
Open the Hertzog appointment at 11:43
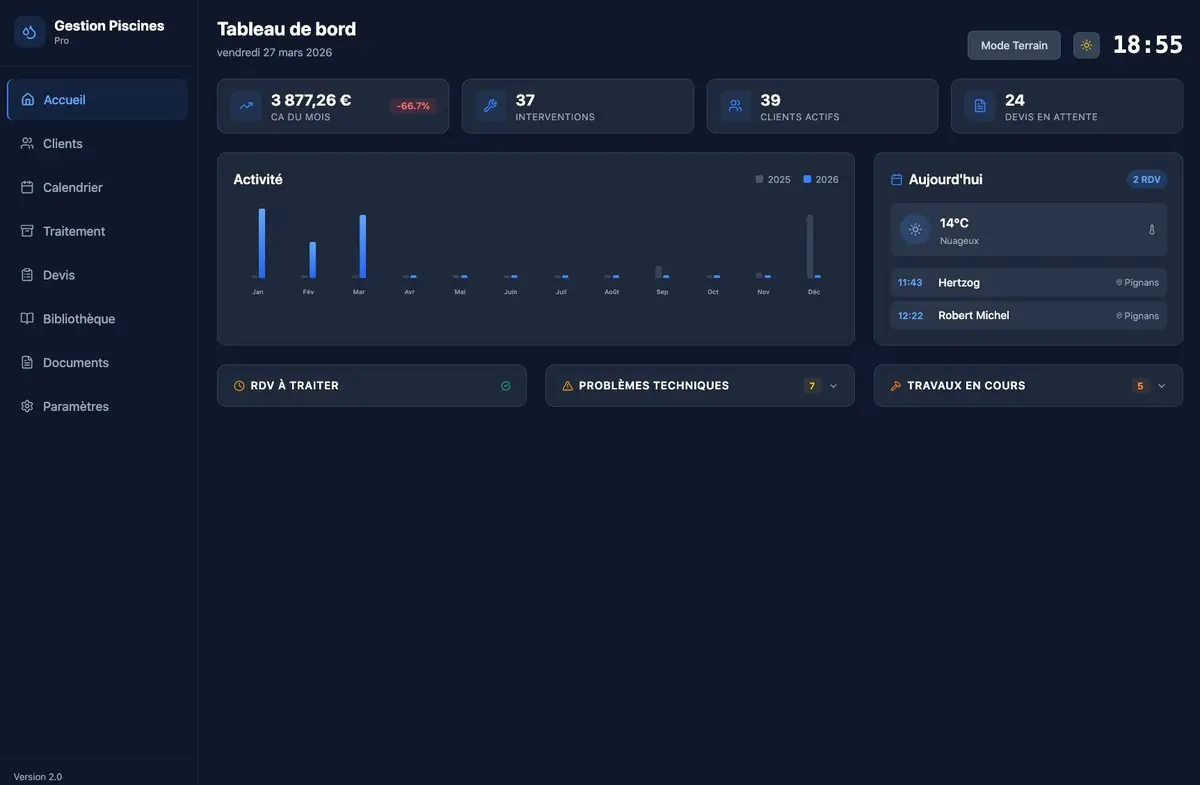pyautogui.click(x=1028, y=283)
